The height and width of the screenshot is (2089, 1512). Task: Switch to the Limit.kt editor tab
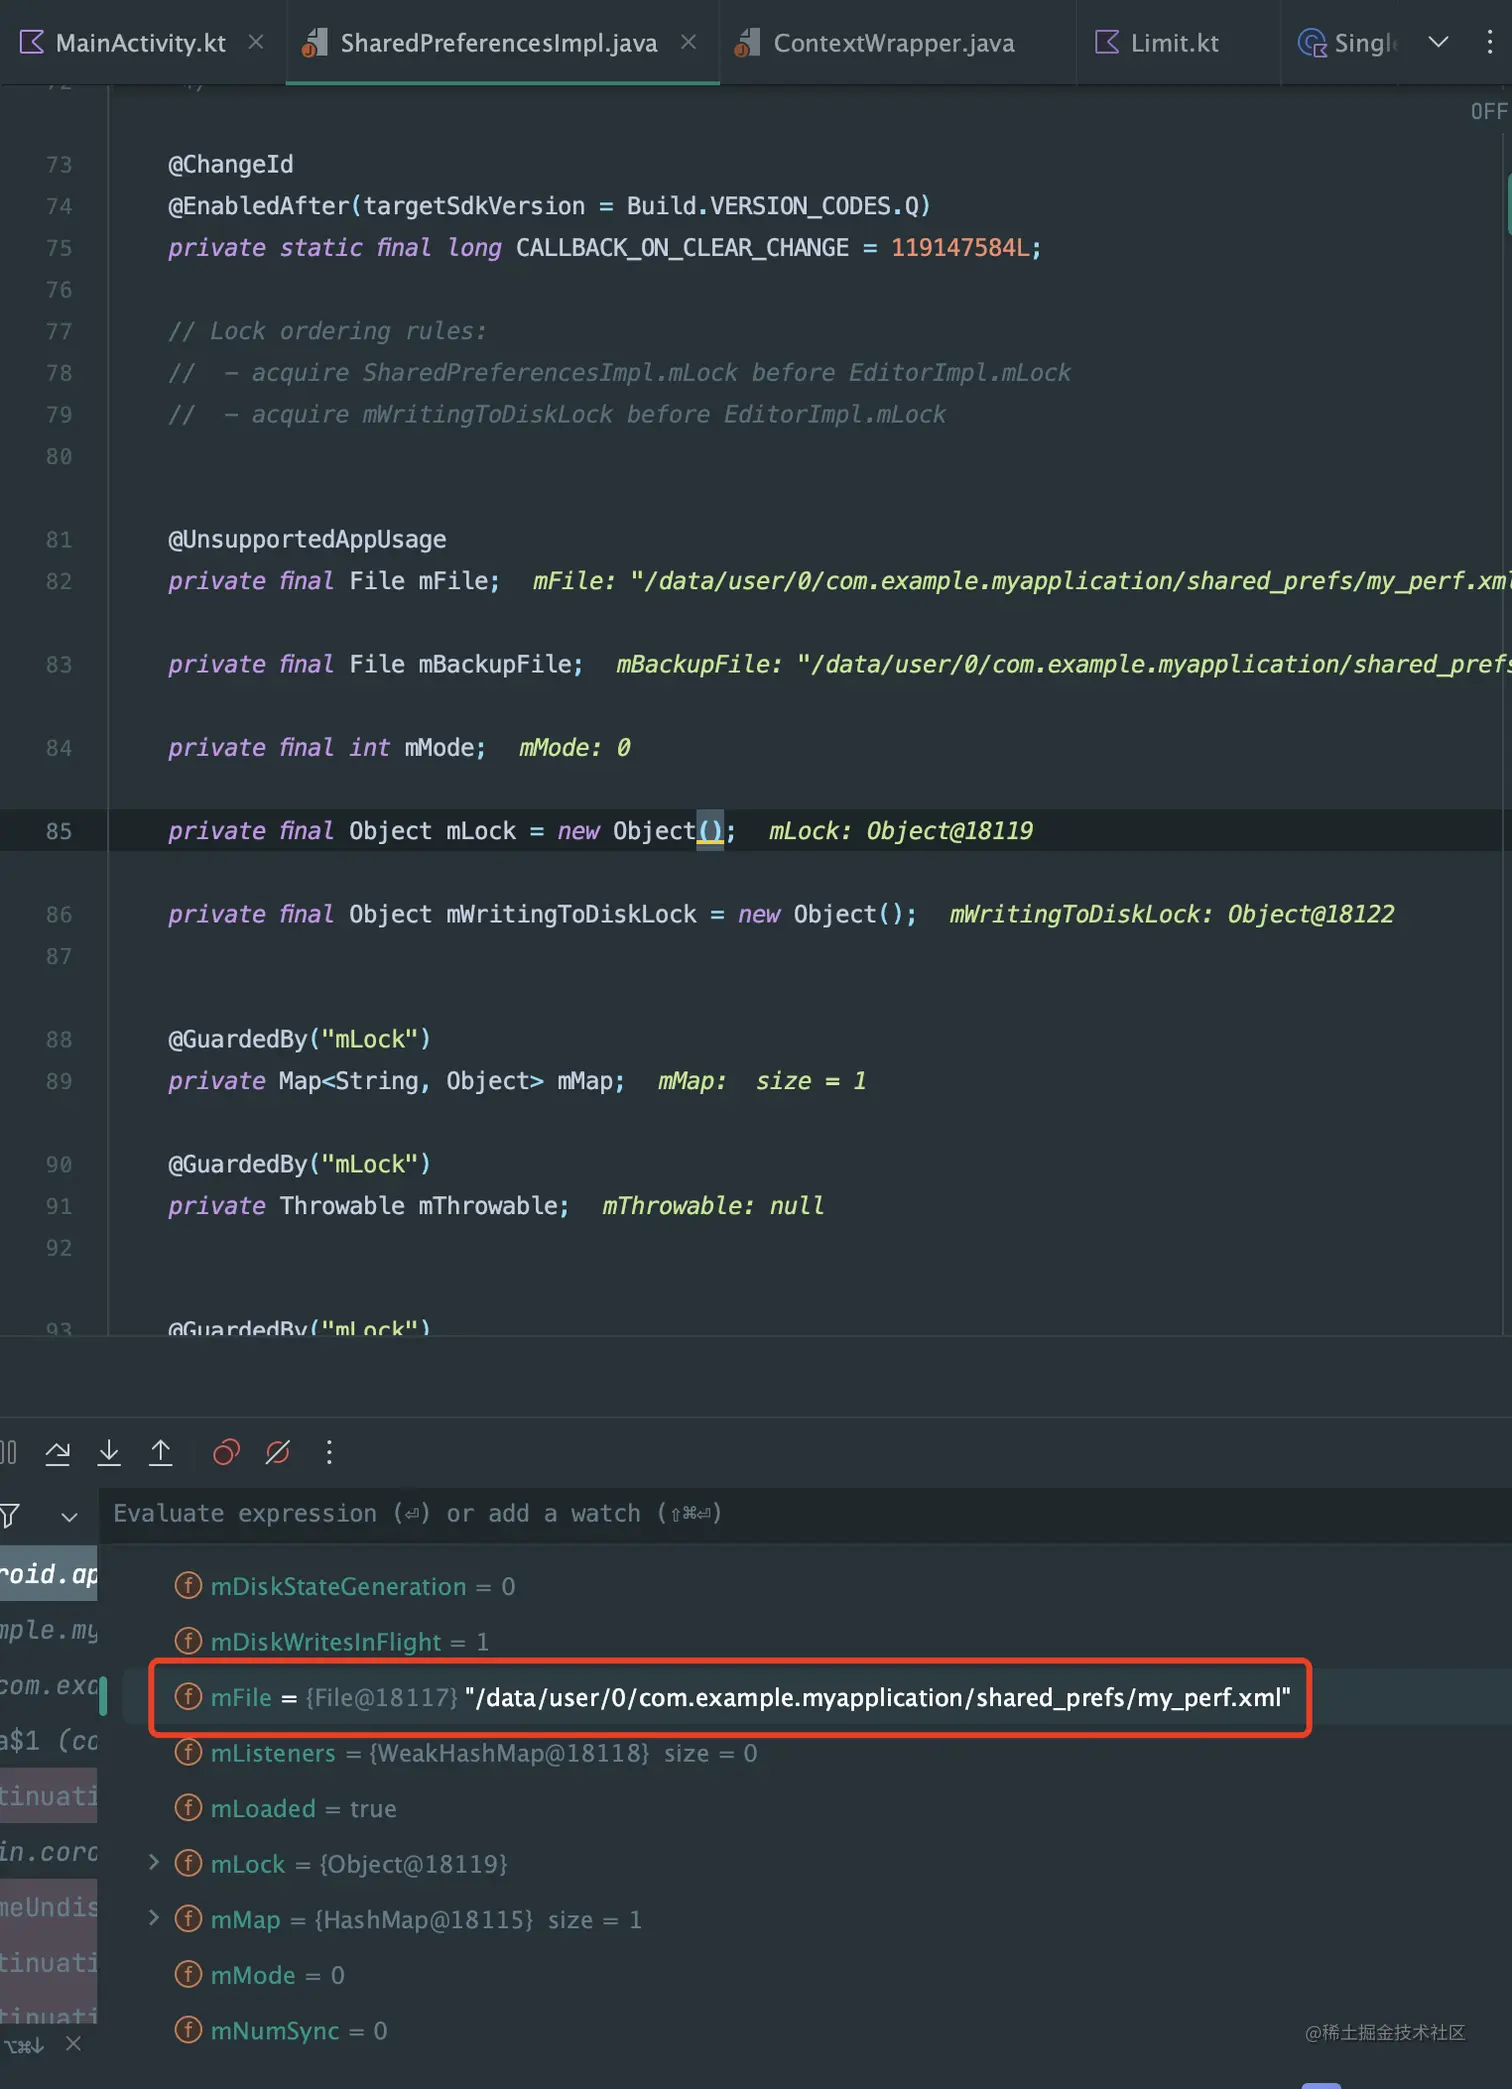tap(1157, 43)
